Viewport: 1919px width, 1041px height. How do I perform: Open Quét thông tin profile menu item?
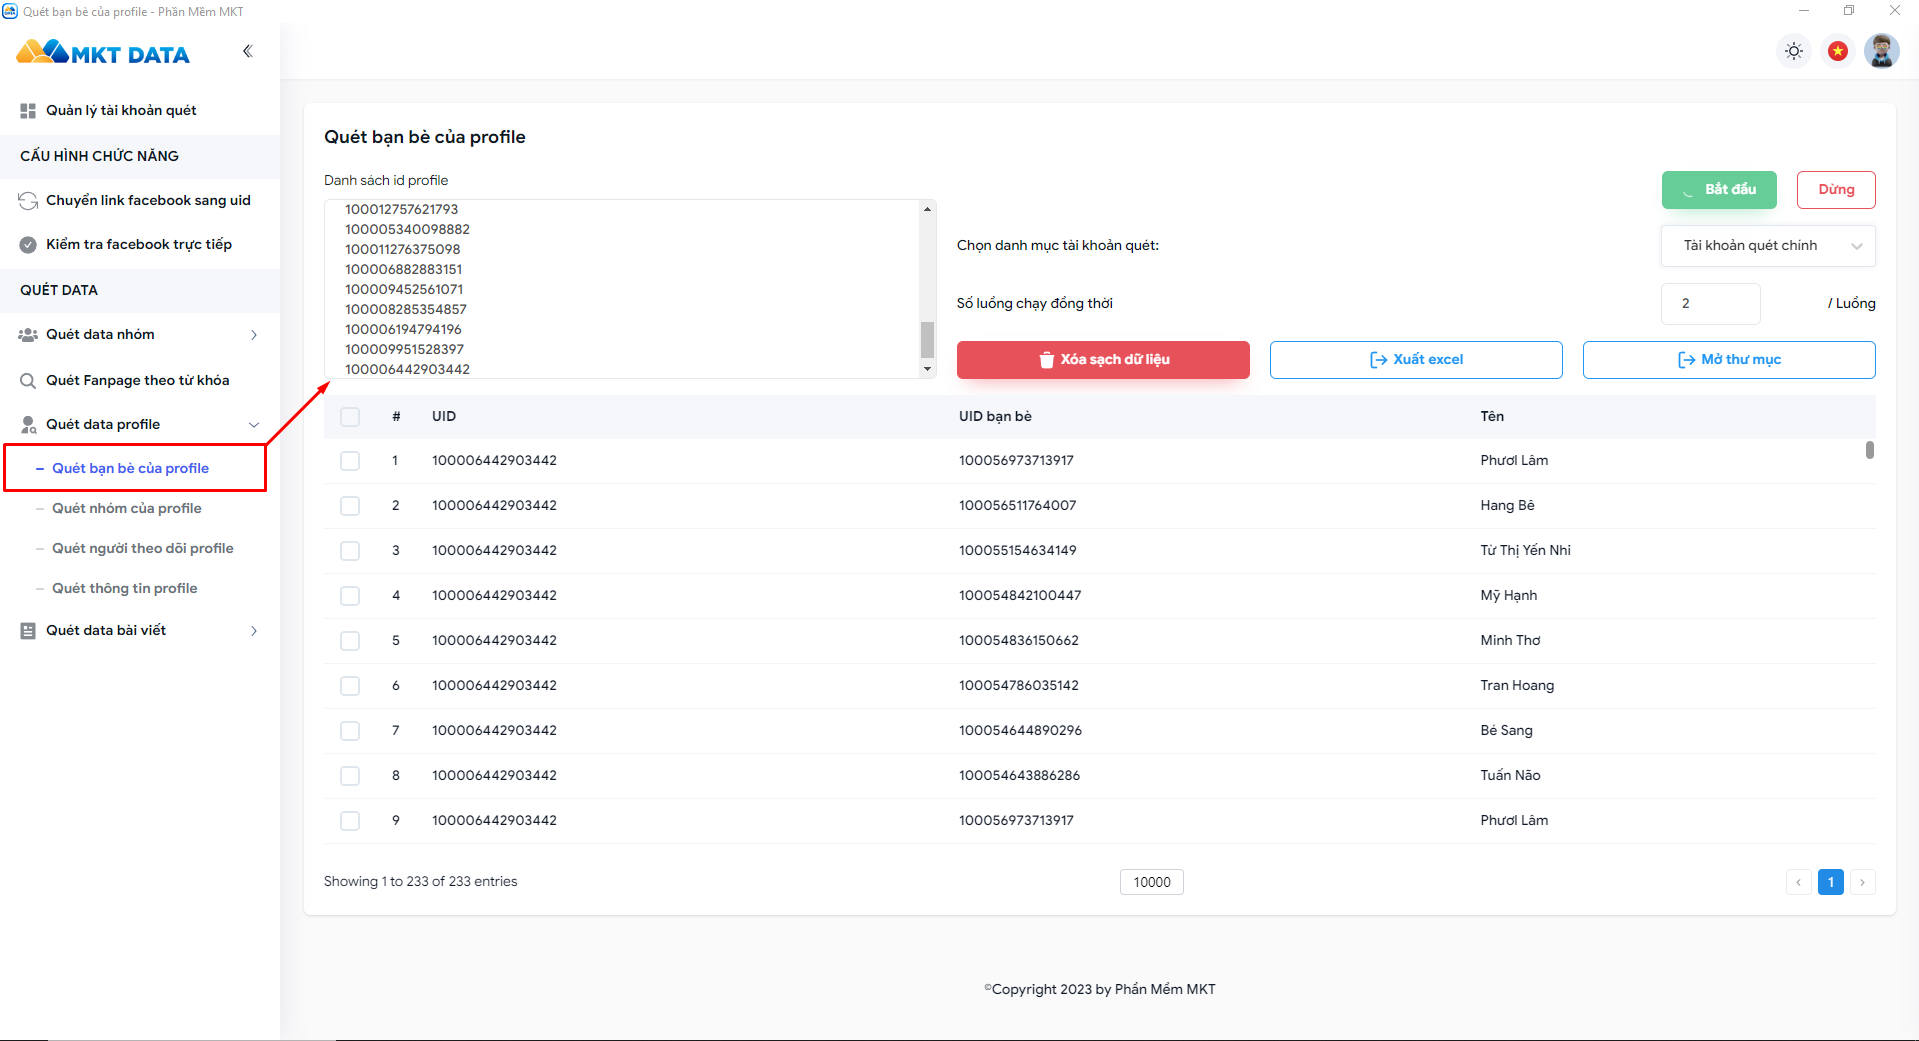tap(125, 589)
